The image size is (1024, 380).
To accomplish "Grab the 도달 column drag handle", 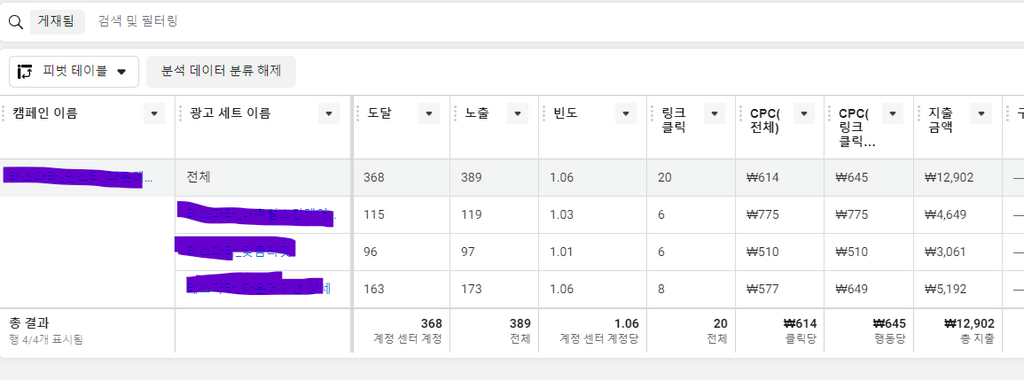I will pos(359,114).
